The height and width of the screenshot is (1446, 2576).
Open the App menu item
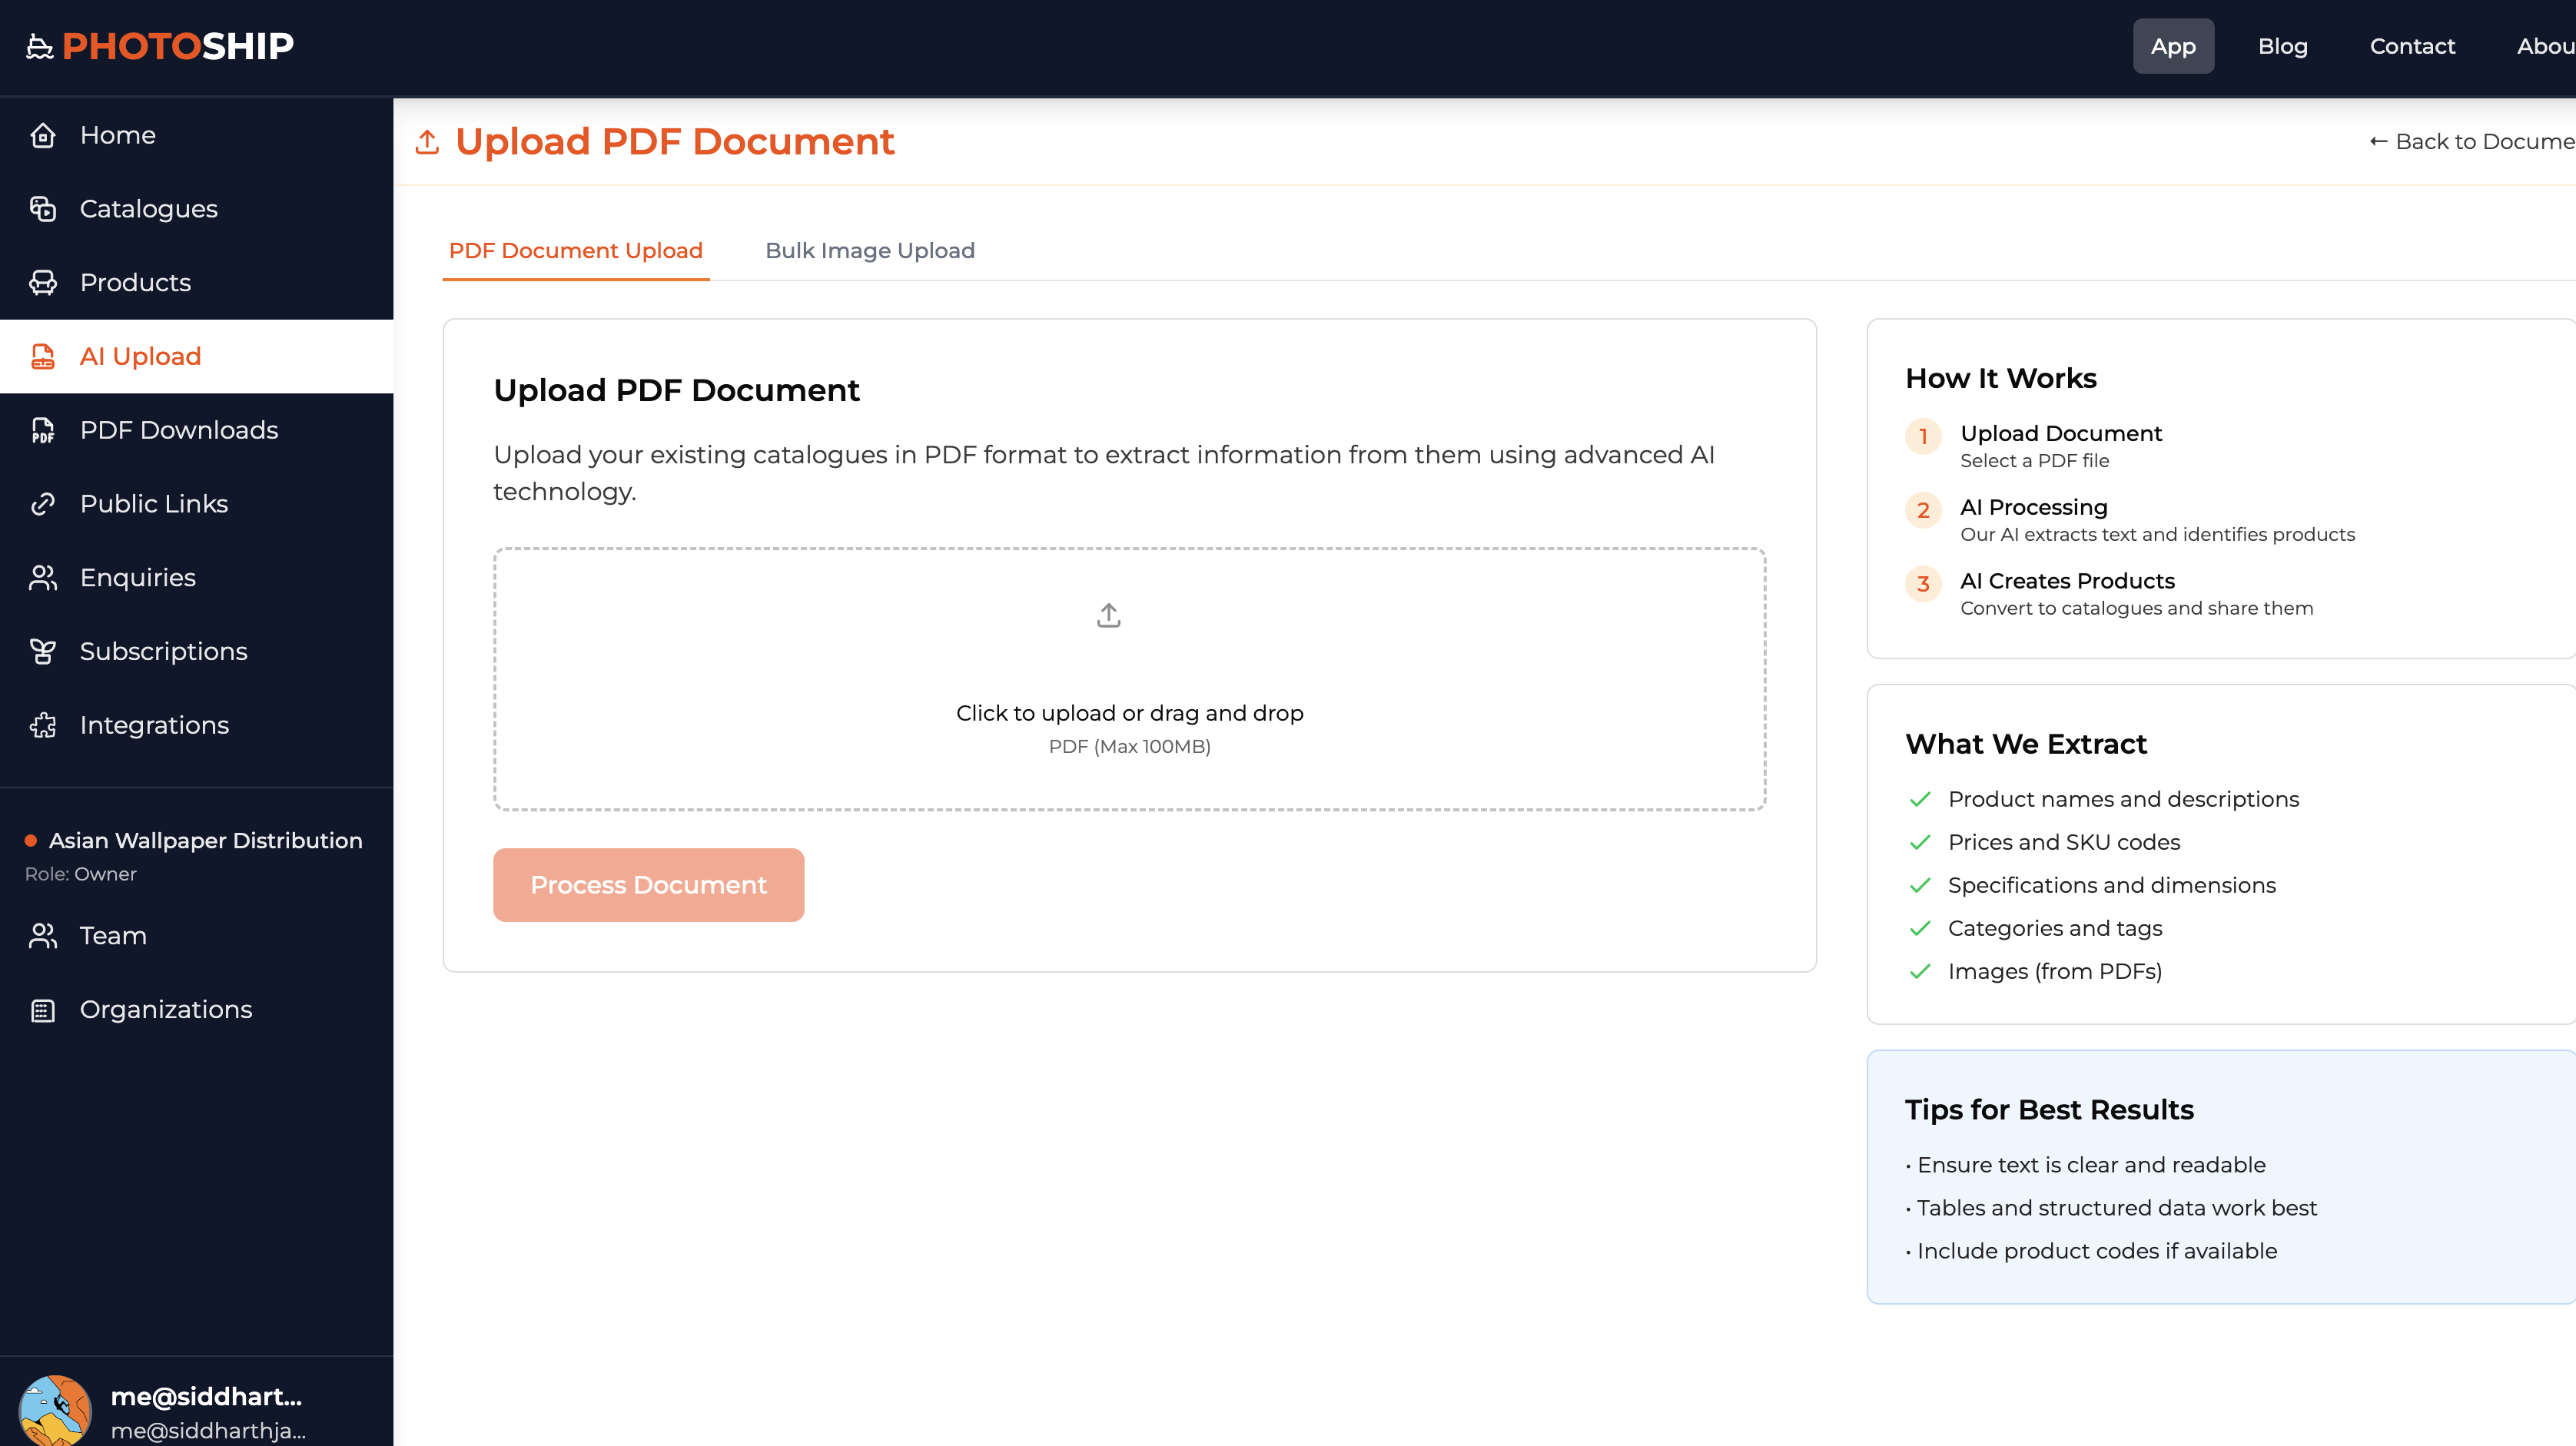(x=2173, y=46)
